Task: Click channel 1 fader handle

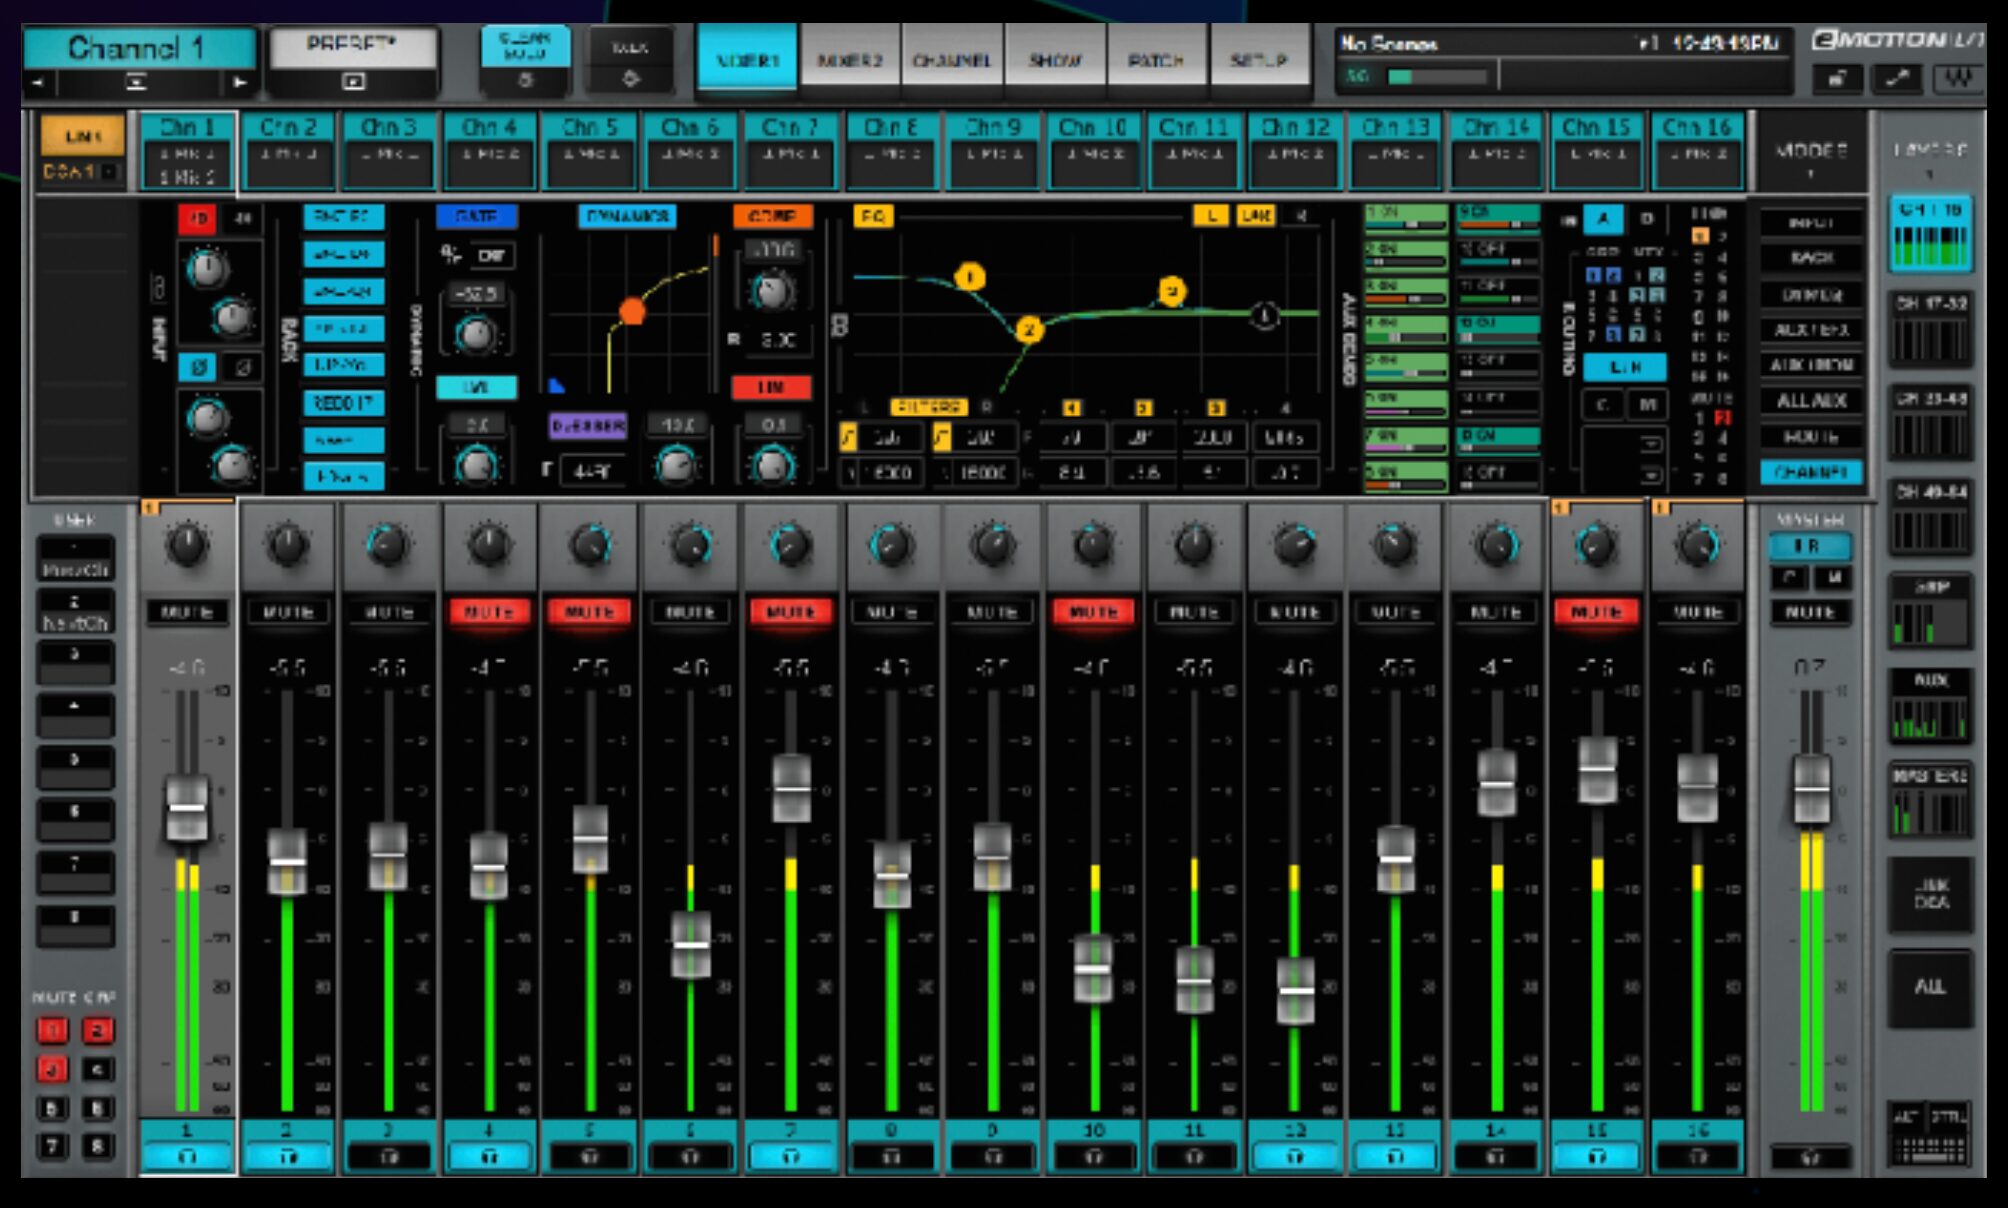Action: click(x=187, y=808)
